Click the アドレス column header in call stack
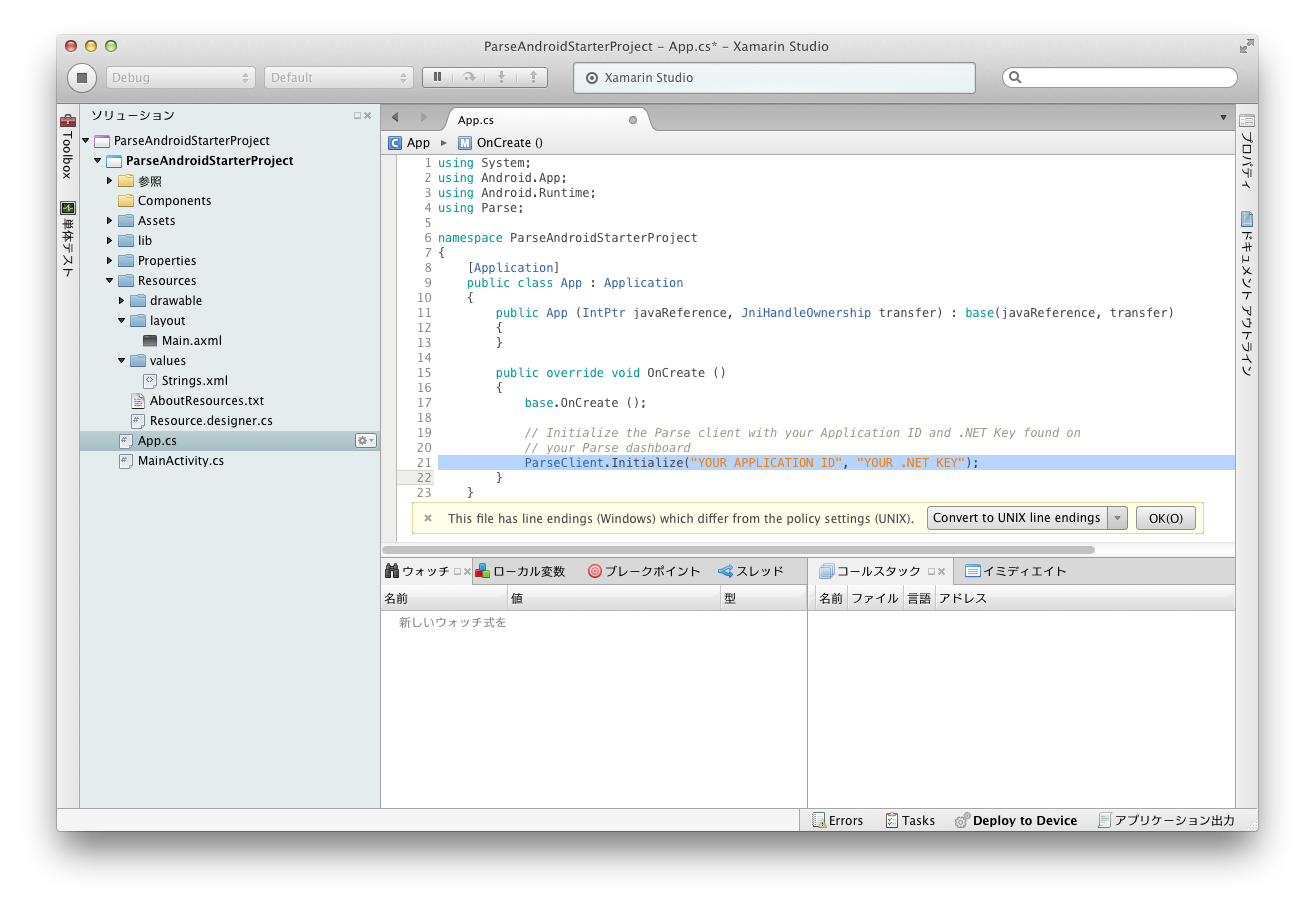Screen dimensions: 1315x910 [1085, 598]
